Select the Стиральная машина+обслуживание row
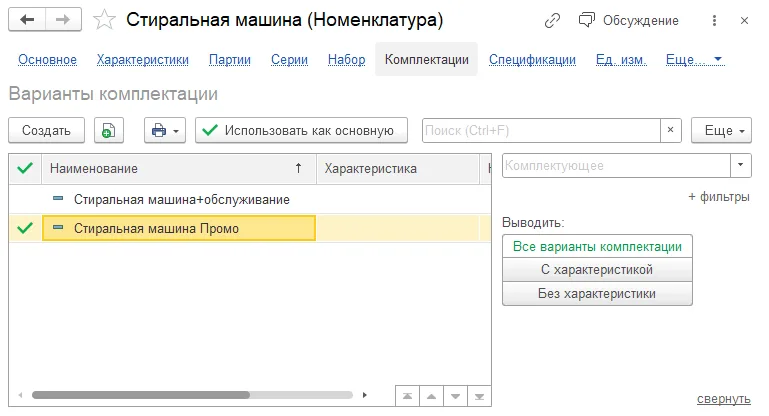769x416 pixels. 250,200
